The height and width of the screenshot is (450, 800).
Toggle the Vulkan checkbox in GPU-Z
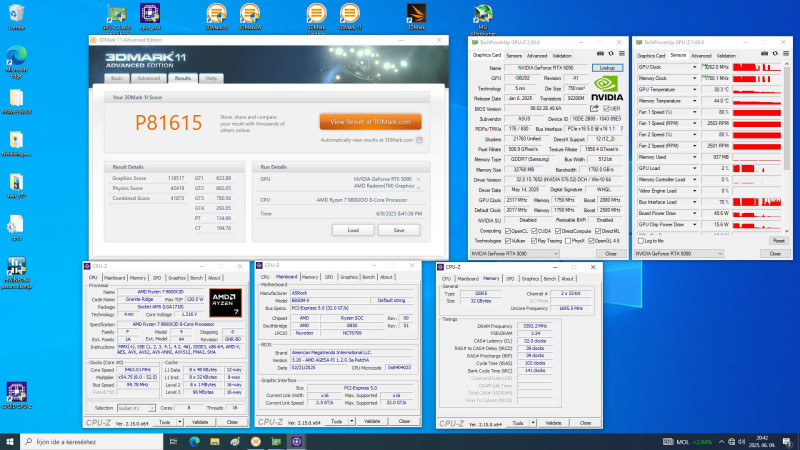(x=508, y=241)
